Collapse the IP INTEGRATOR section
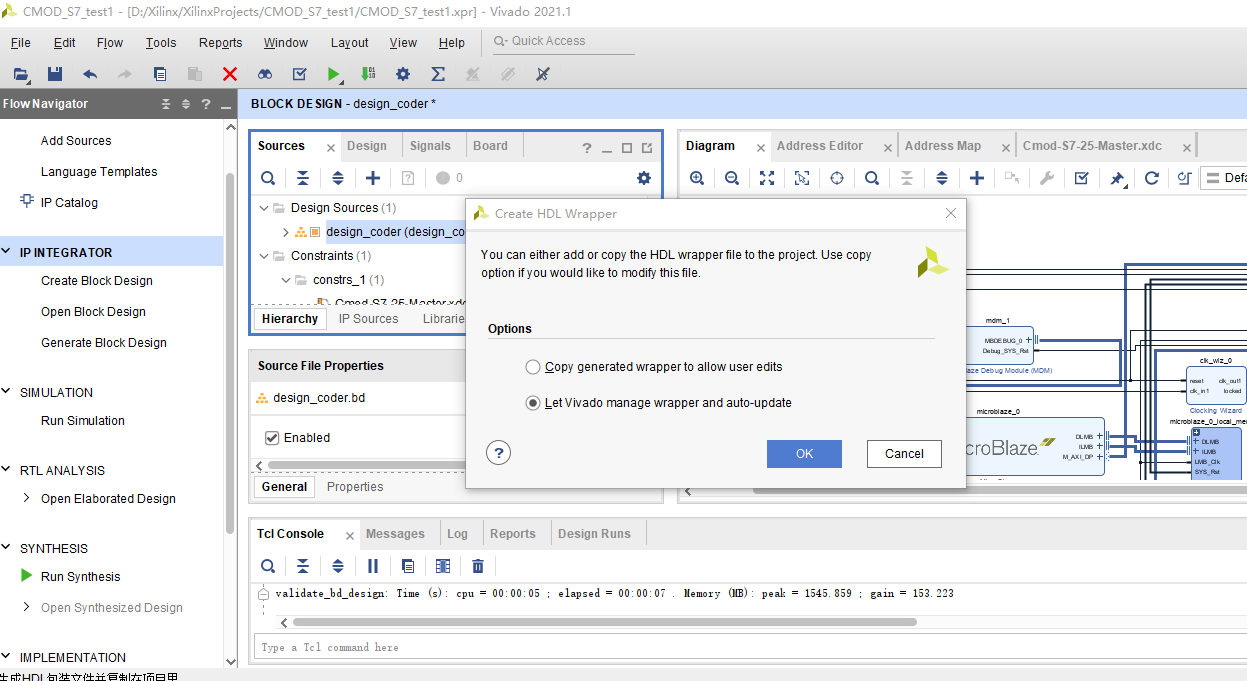This screenshot has height=681, width=1247. (x=7, y=252)
